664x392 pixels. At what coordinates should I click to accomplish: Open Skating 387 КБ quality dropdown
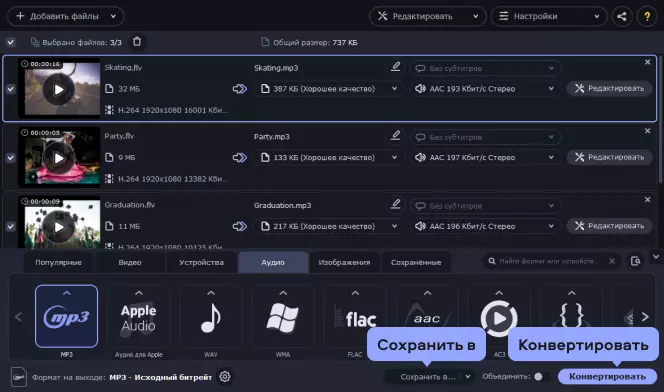coord(329,89)
